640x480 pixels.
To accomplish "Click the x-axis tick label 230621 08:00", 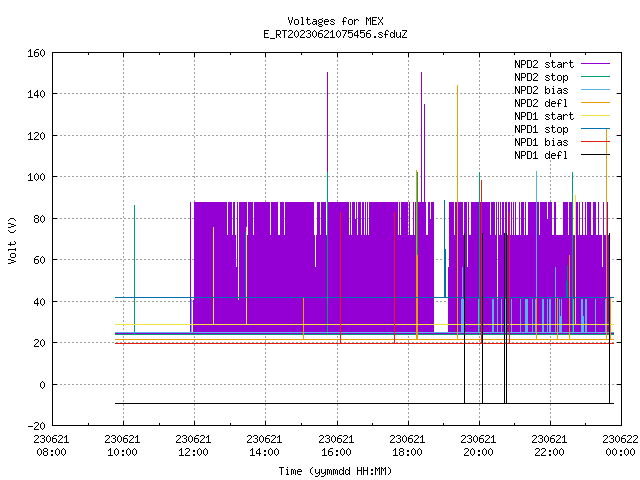I will pos(51,446).
